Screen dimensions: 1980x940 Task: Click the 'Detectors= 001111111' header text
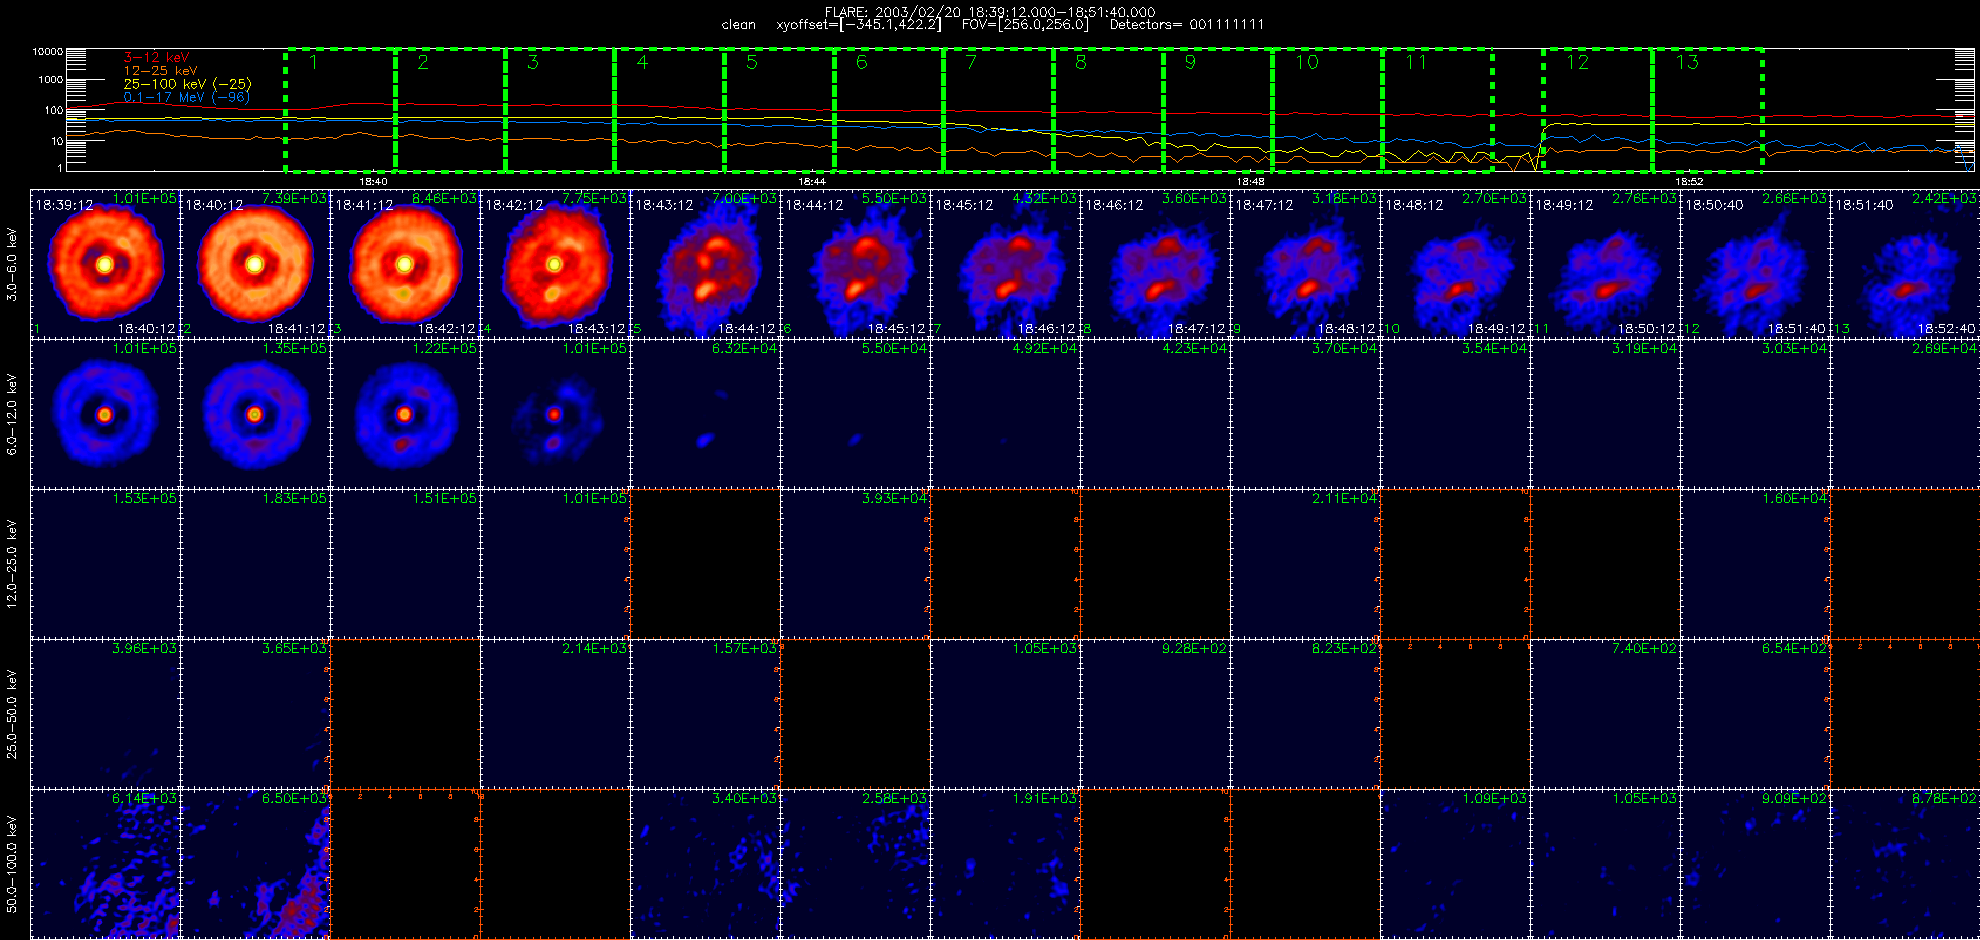coord(1187,25)
